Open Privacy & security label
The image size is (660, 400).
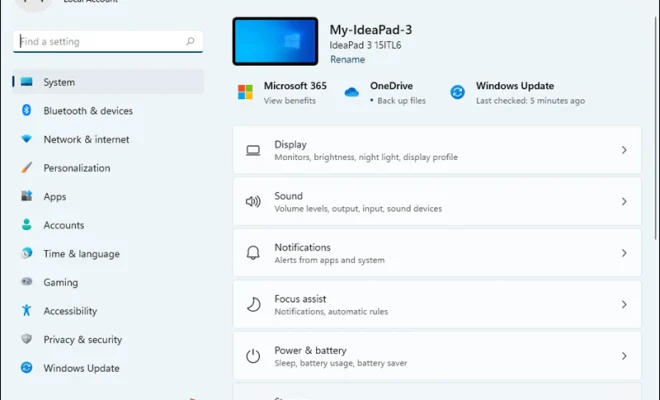[x=82, y=339]
